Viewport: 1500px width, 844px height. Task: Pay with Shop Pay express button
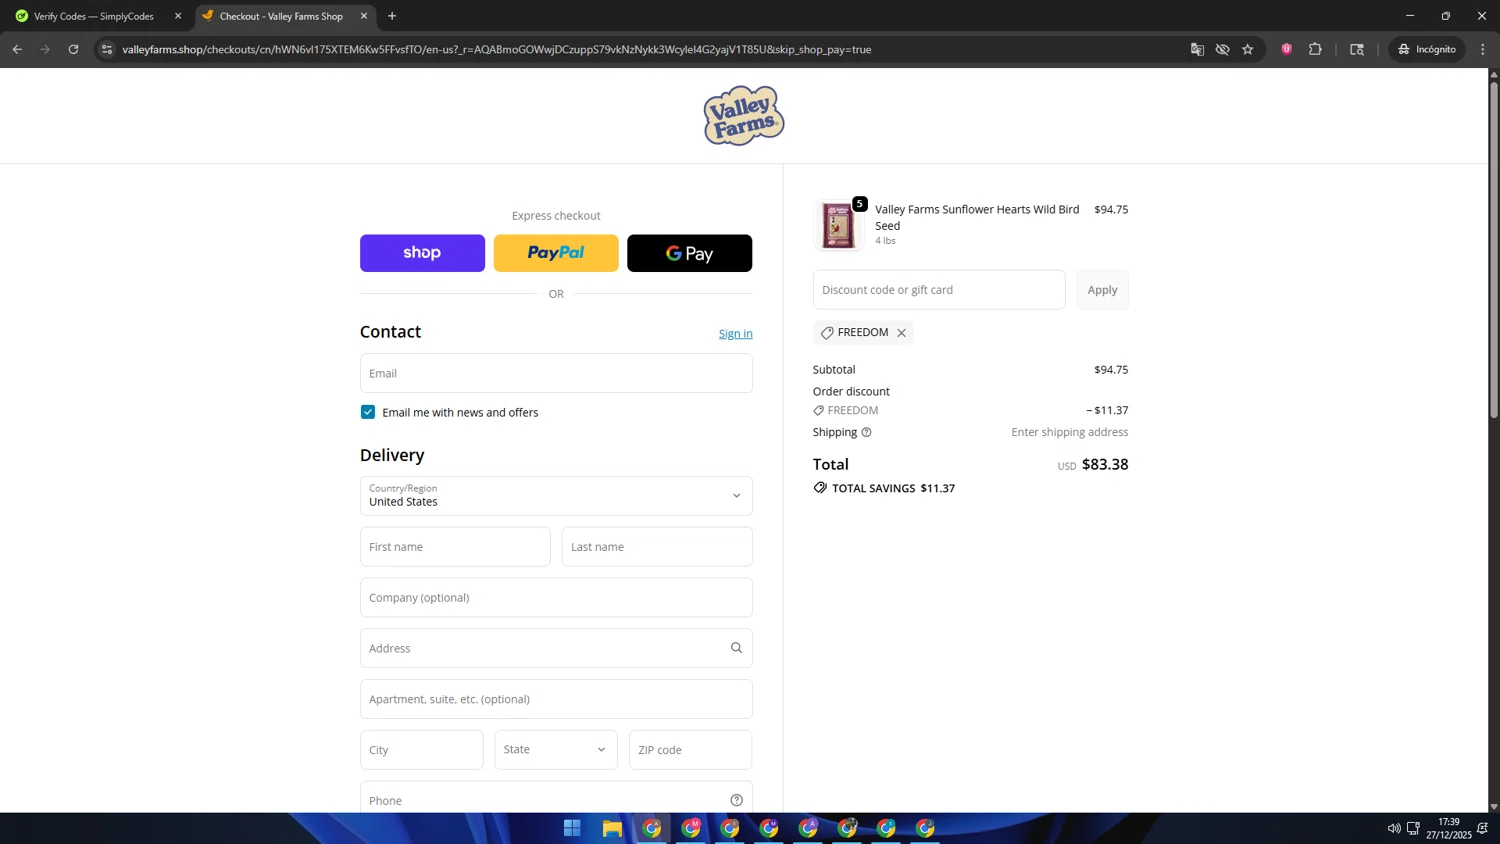point(422,253)
